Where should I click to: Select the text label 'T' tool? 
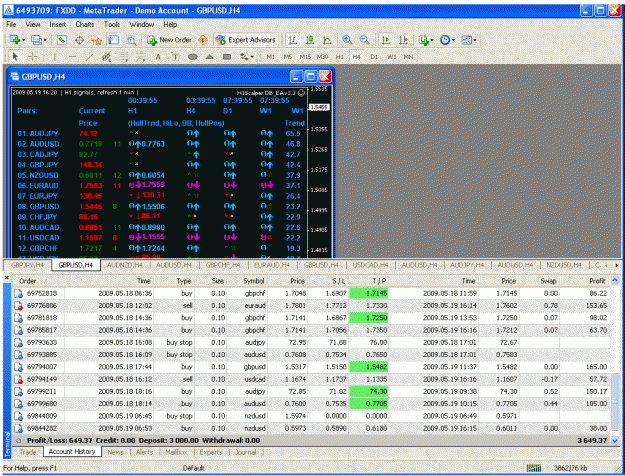[175, 57]
